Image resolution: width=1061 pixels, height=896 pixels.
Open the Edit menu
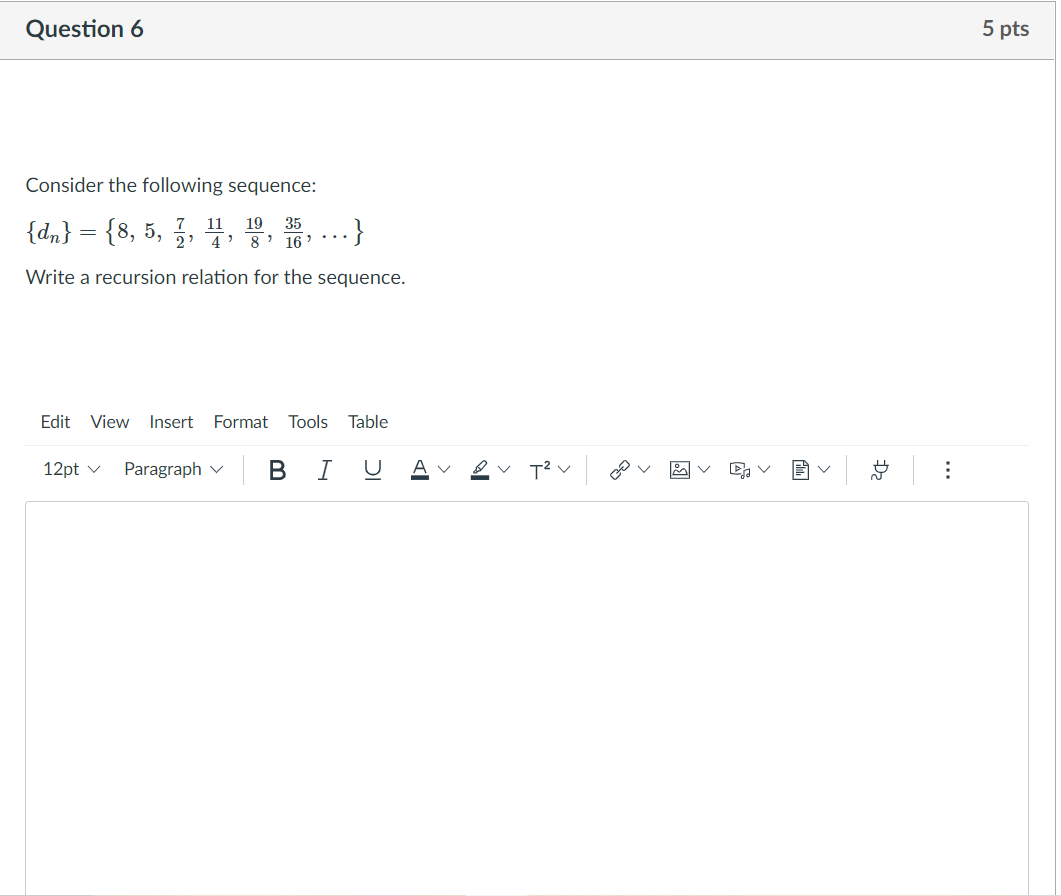(55, 421)
